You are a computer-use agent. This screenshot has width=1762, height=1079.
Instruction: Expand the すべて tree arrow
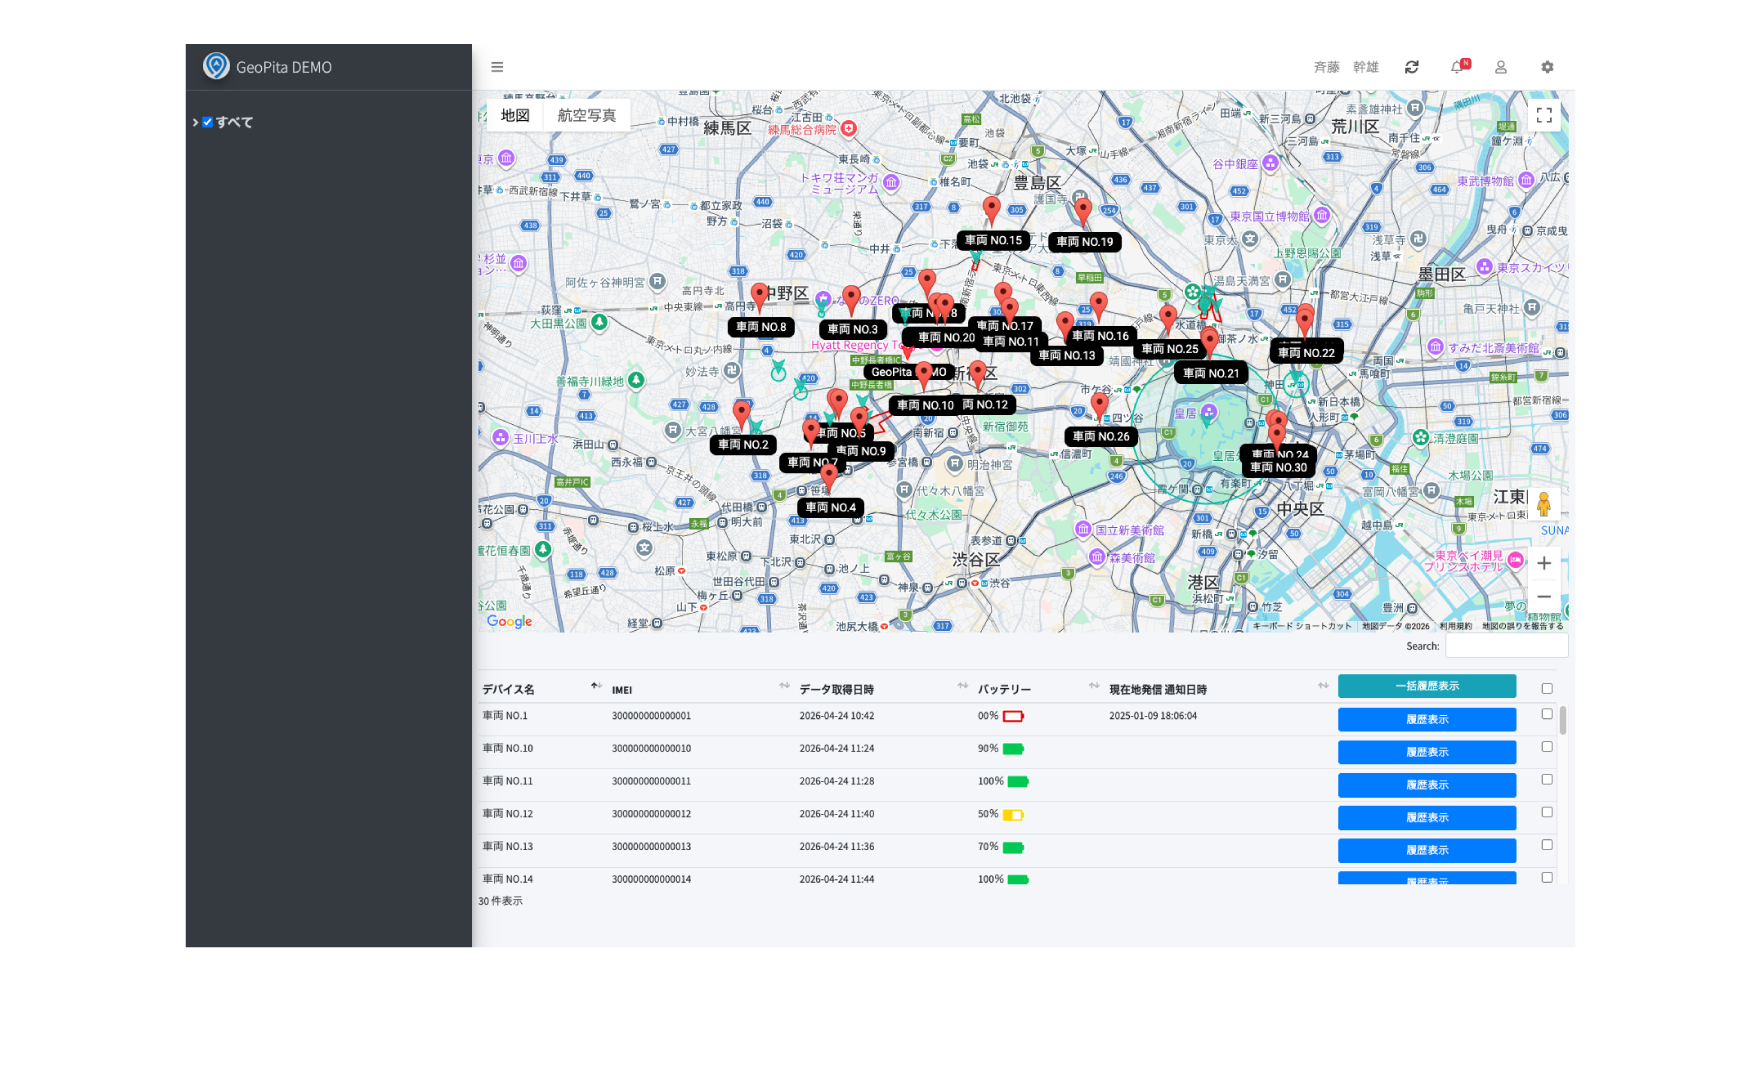click(195, 122)
